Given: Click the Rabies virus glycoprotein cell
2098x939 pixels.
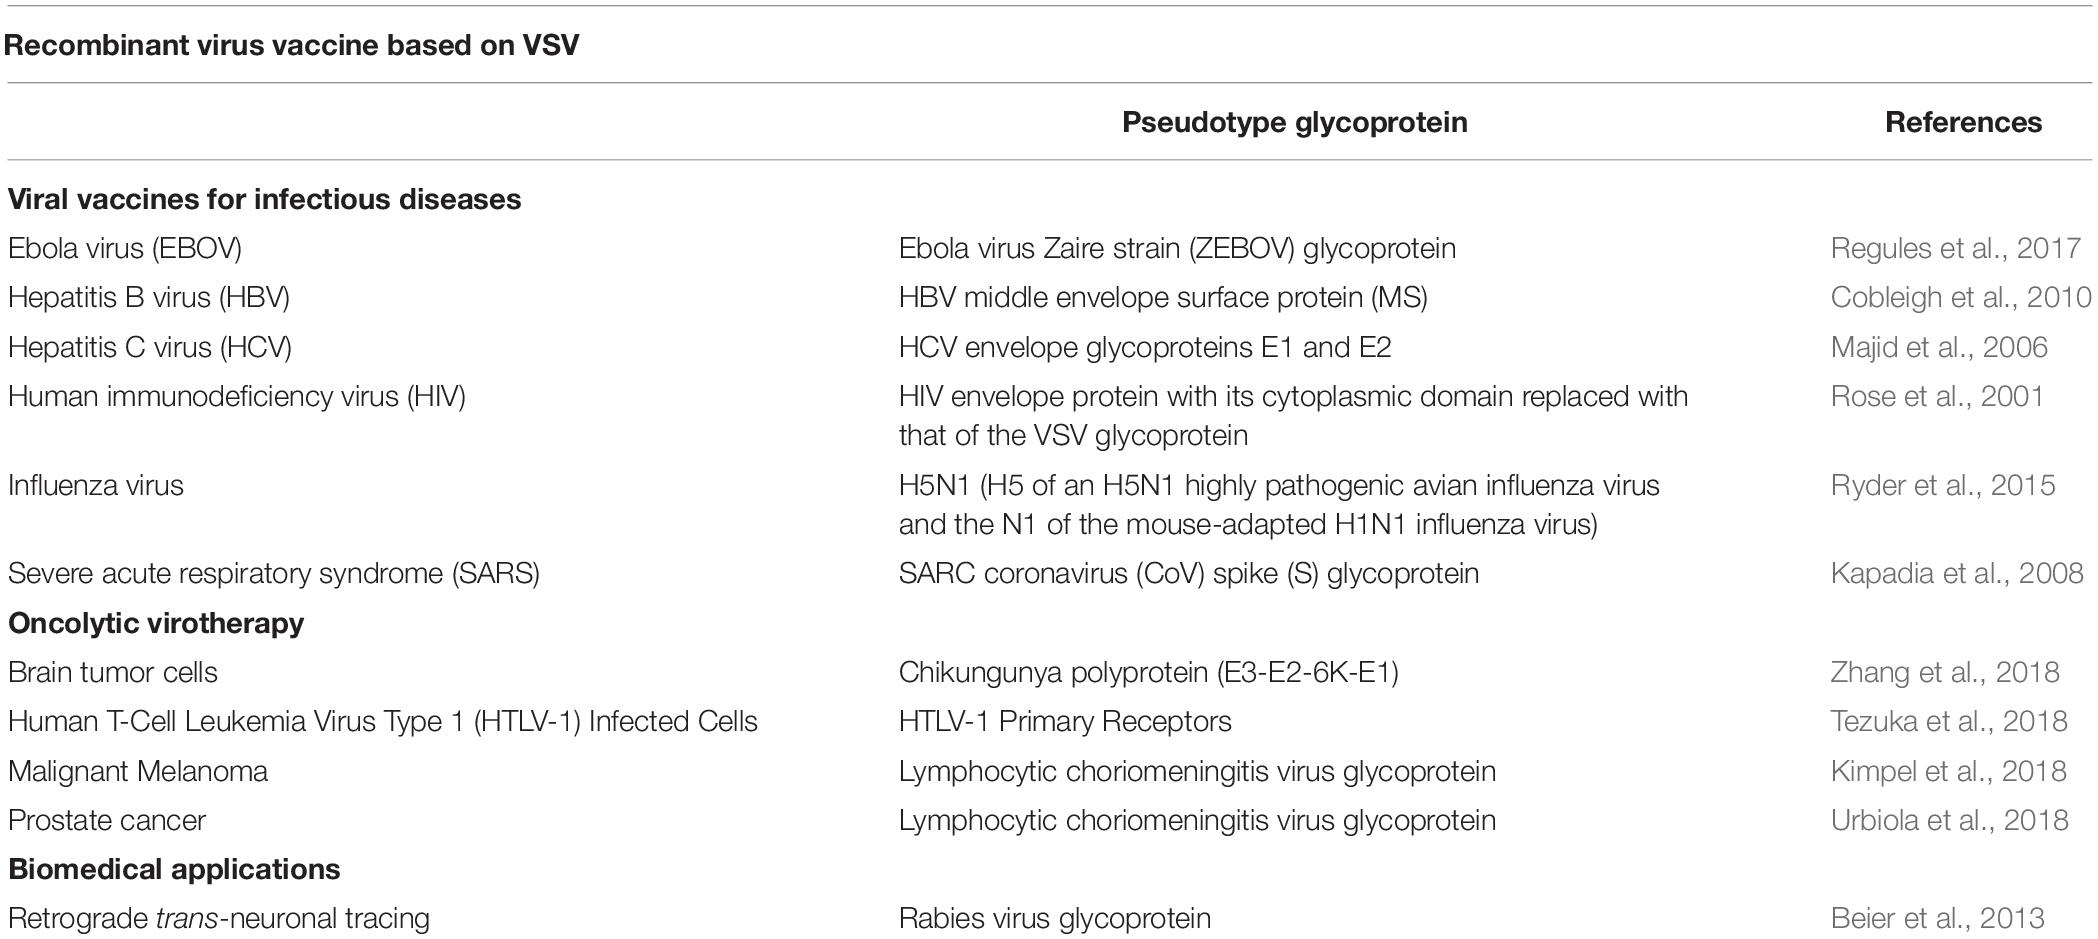Looking at the screenshot, I should (1054, 918).
